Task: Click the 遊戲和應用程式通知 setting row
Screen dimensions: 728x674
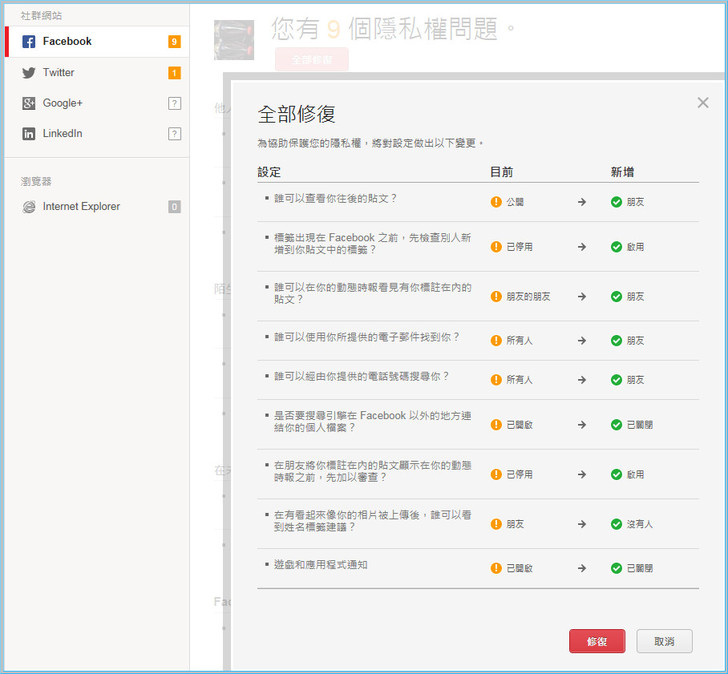Action: (321, 565)
